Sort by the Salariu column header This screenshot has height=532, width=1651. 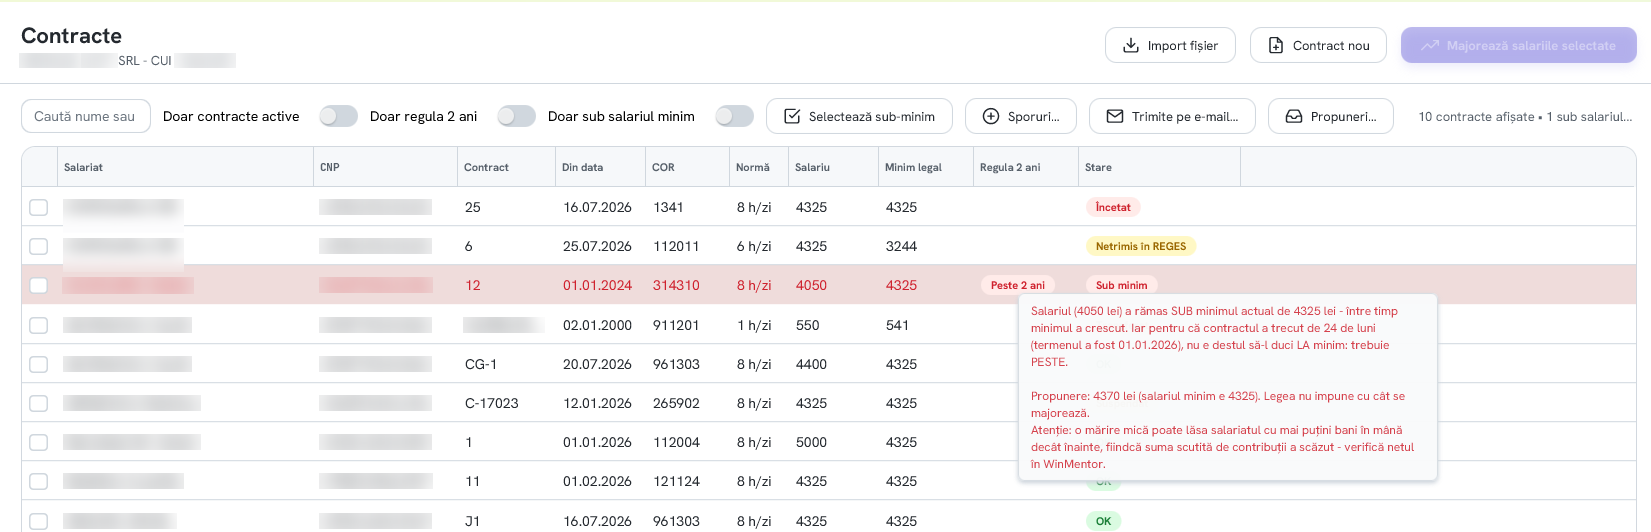[x=812, y=167]
